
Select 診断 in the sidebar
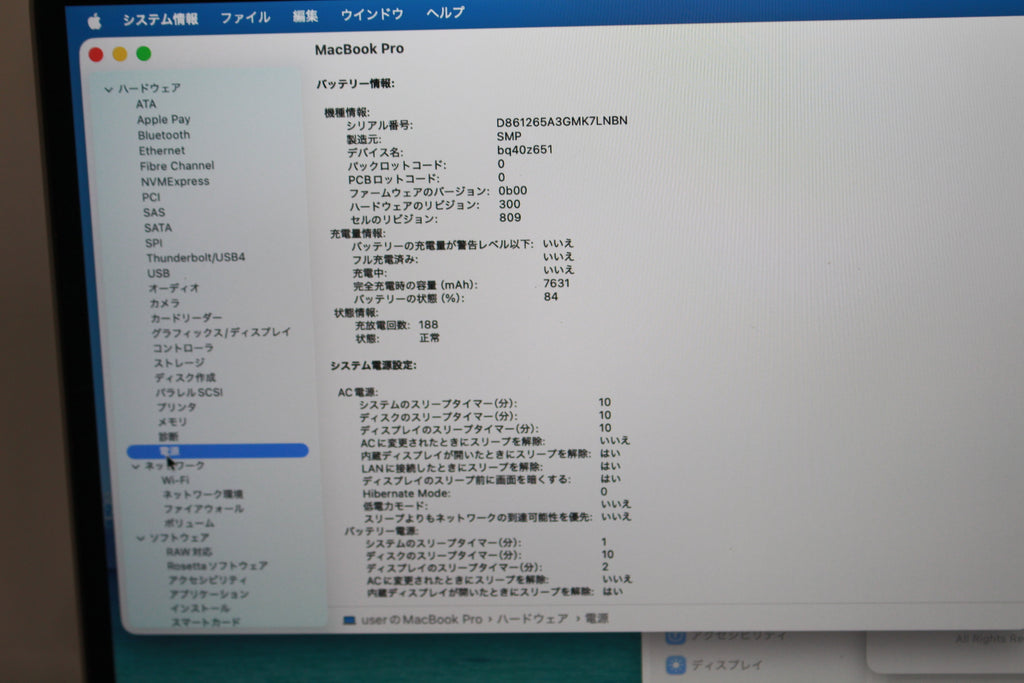(x=168, y=436)
